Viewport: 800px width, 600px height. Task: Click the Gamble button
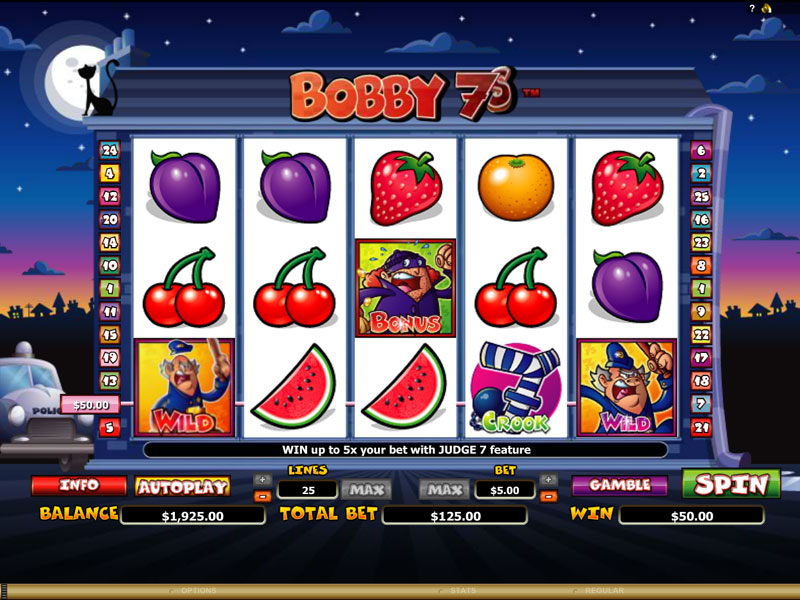point(619,485)
